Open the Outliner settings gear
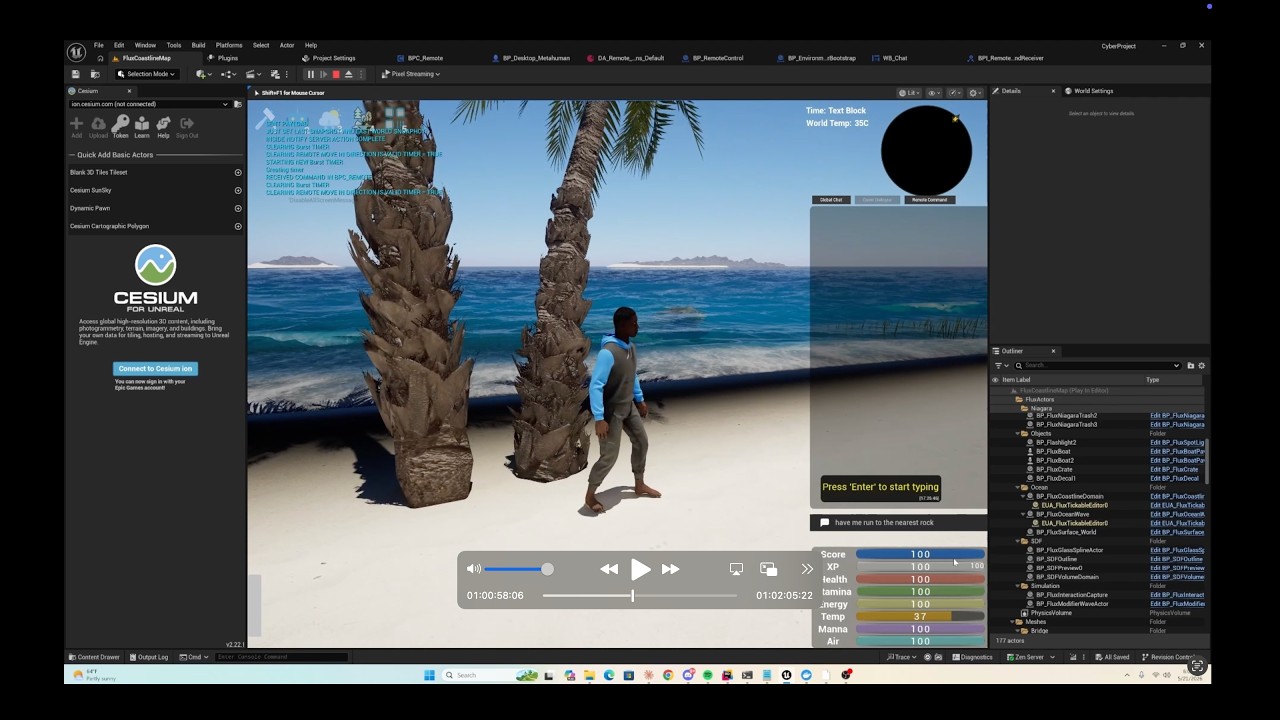Viewport: 1280px width, 720px height. coord(1201,365)
